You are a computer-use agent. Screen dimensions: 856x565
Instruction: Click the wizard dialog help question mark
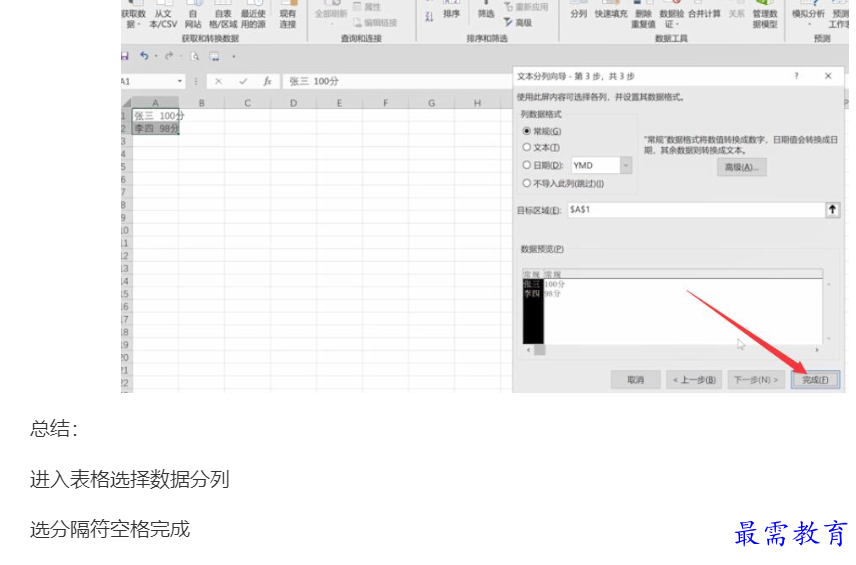[x=796, y=76]
